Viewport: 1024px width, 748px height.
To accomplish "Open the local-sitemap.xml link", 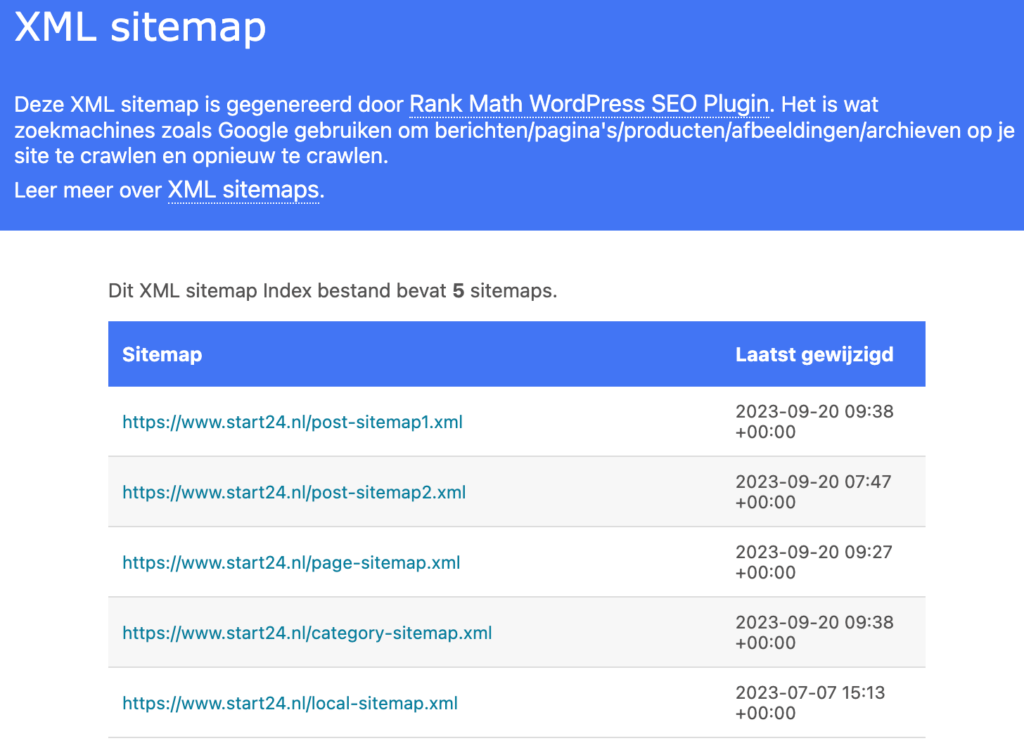I will click(288, 703).
